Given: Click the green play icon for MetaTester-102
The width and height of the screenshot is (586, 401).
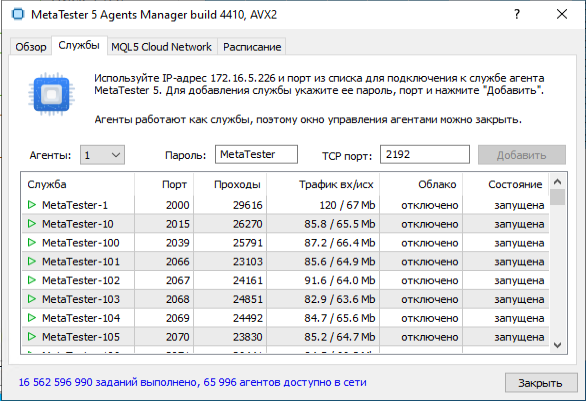Looking at the screenshot, I should coord(32,280).
